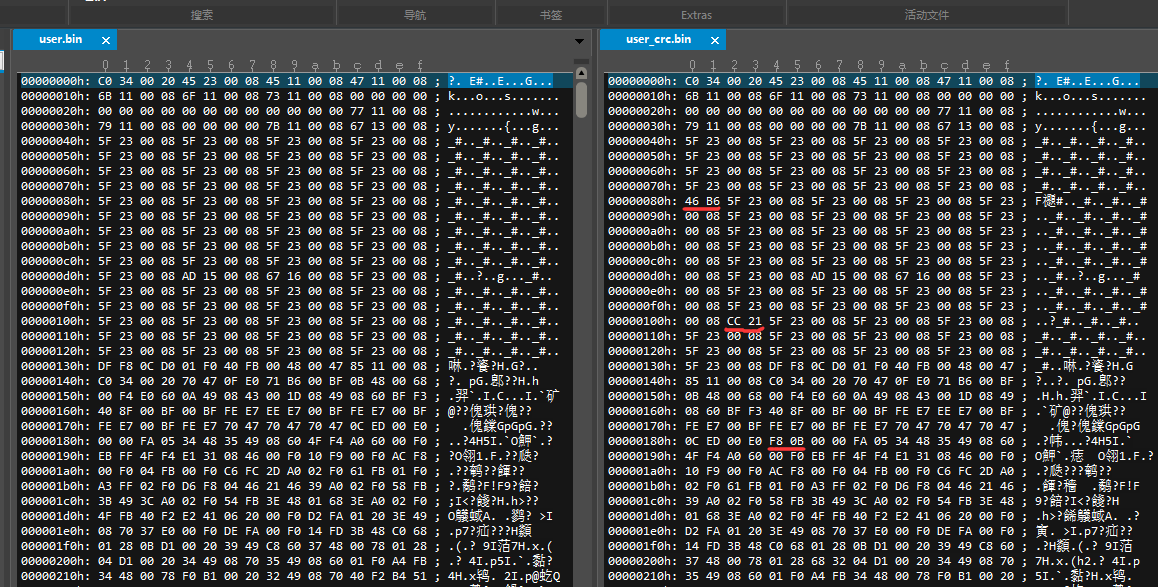Select address 00000140h in user.bin pane
The height and width of the screenshot is (587, 1158).
pos(56,381)
